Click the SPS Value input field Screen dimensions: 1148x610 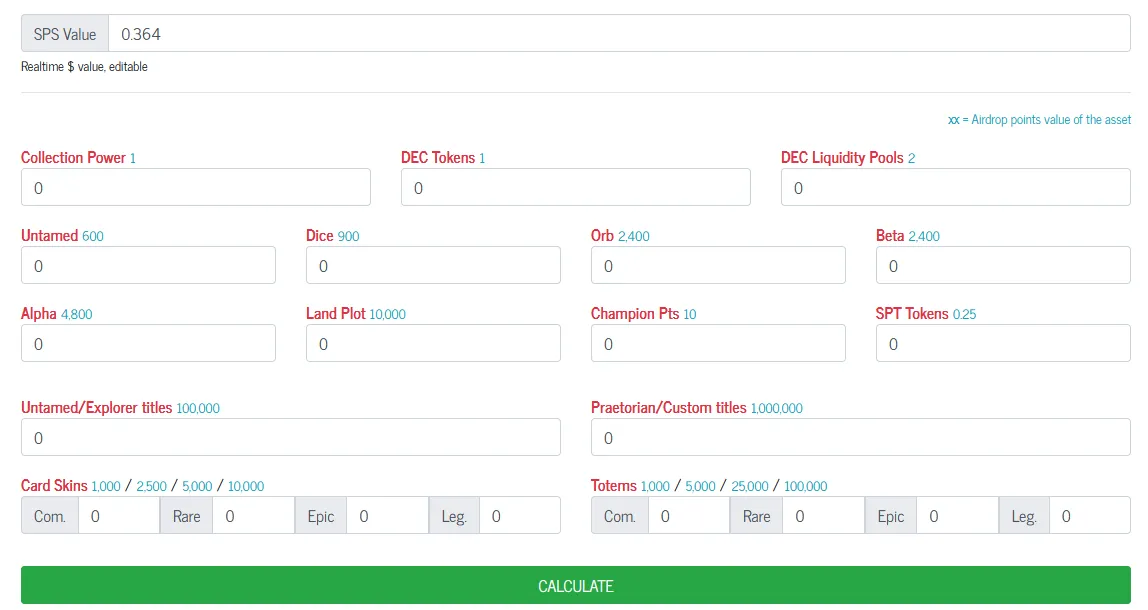(619, 34)
